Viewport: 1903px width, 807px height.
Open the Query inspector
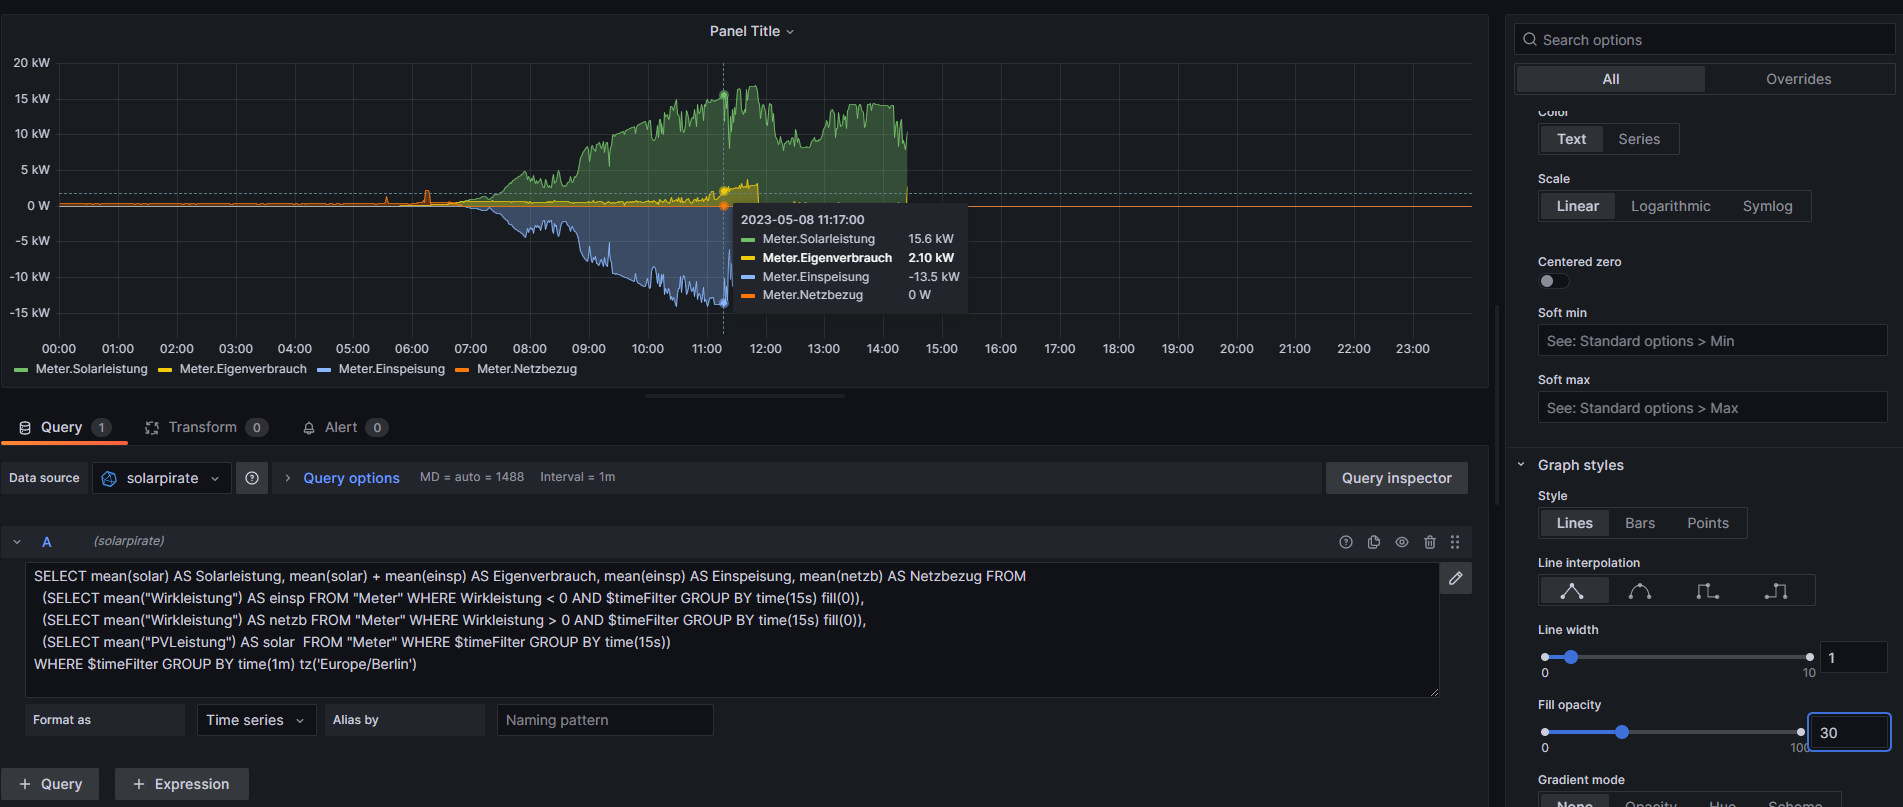(x=1396, y=478)
